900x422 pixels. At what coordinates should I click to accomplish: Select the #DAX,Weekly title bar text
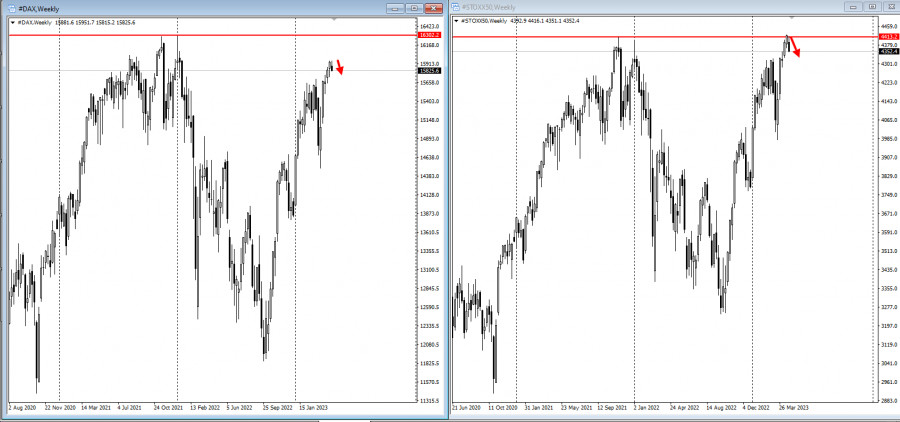click(x=38, y=9)
